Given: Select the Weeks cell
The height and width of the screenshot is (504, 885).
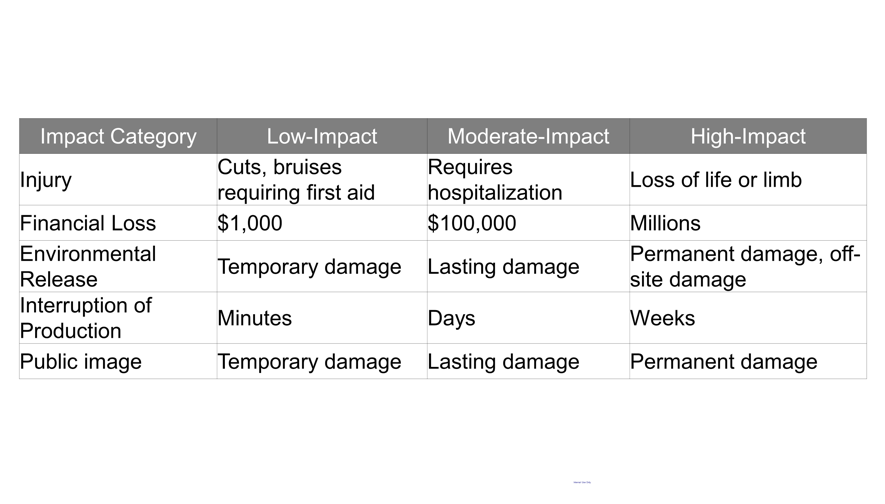Looking at the screenshot, I should pyautogui.click(x=662, y=318).
